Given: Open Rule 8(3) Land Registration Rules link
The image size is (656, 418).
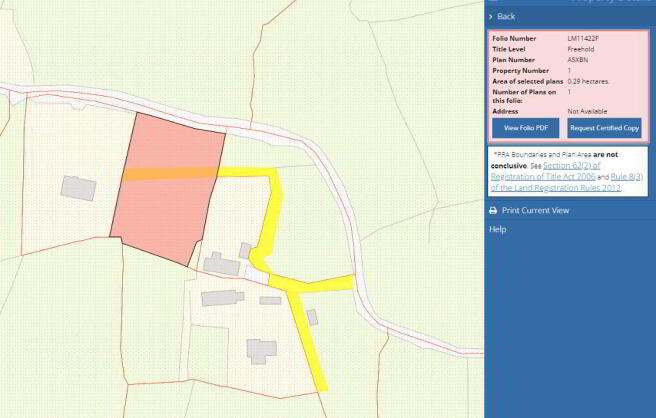Looking at the screenshot, I should [x=567, y=176].
